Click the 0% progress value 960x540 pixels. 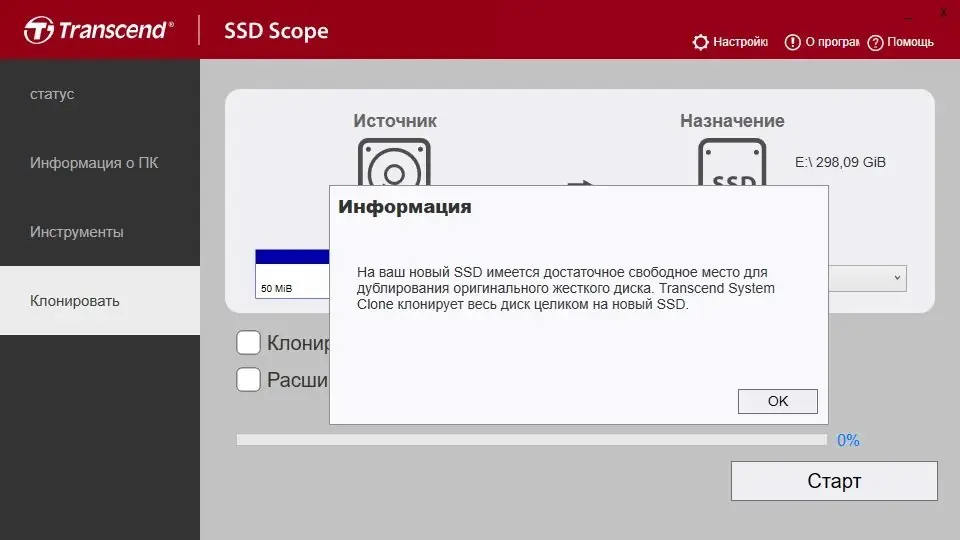848,440
